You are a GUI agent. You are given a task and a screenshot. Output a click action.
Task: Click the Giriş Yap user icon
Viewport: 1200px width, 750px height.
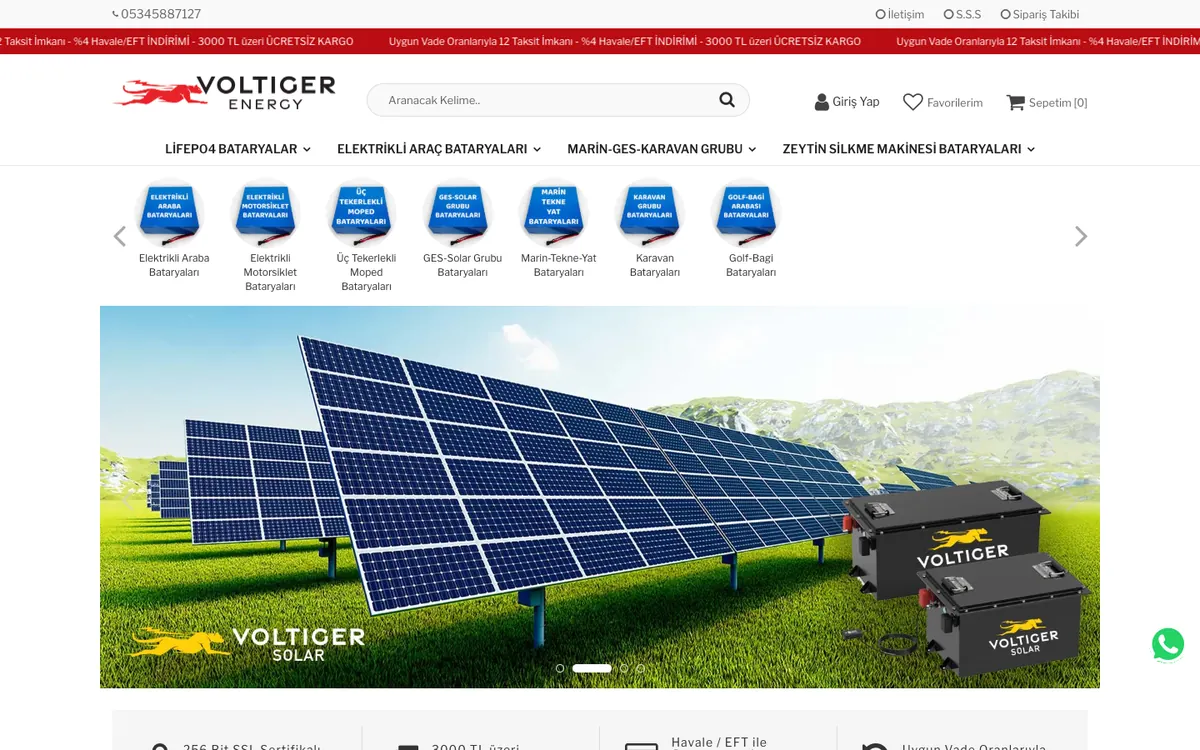point(822,102)
